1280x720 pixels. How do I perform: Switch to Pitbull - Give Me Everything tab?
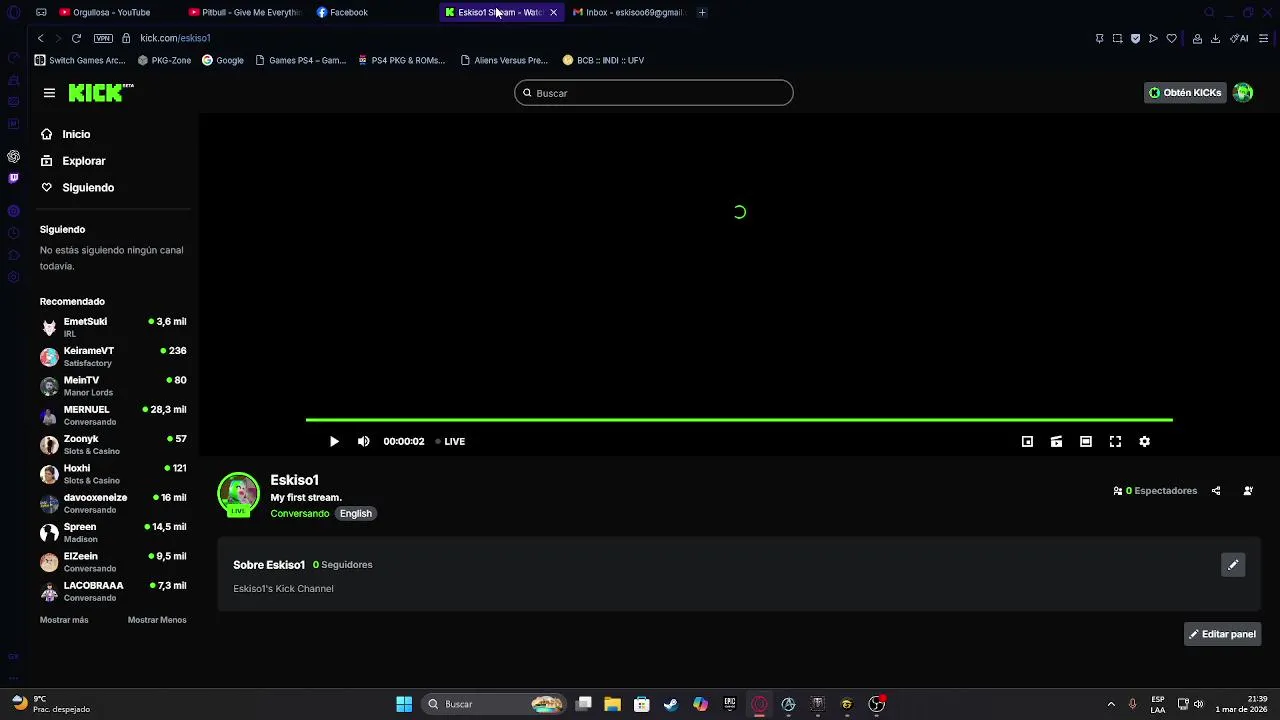(x=246, y=12)
